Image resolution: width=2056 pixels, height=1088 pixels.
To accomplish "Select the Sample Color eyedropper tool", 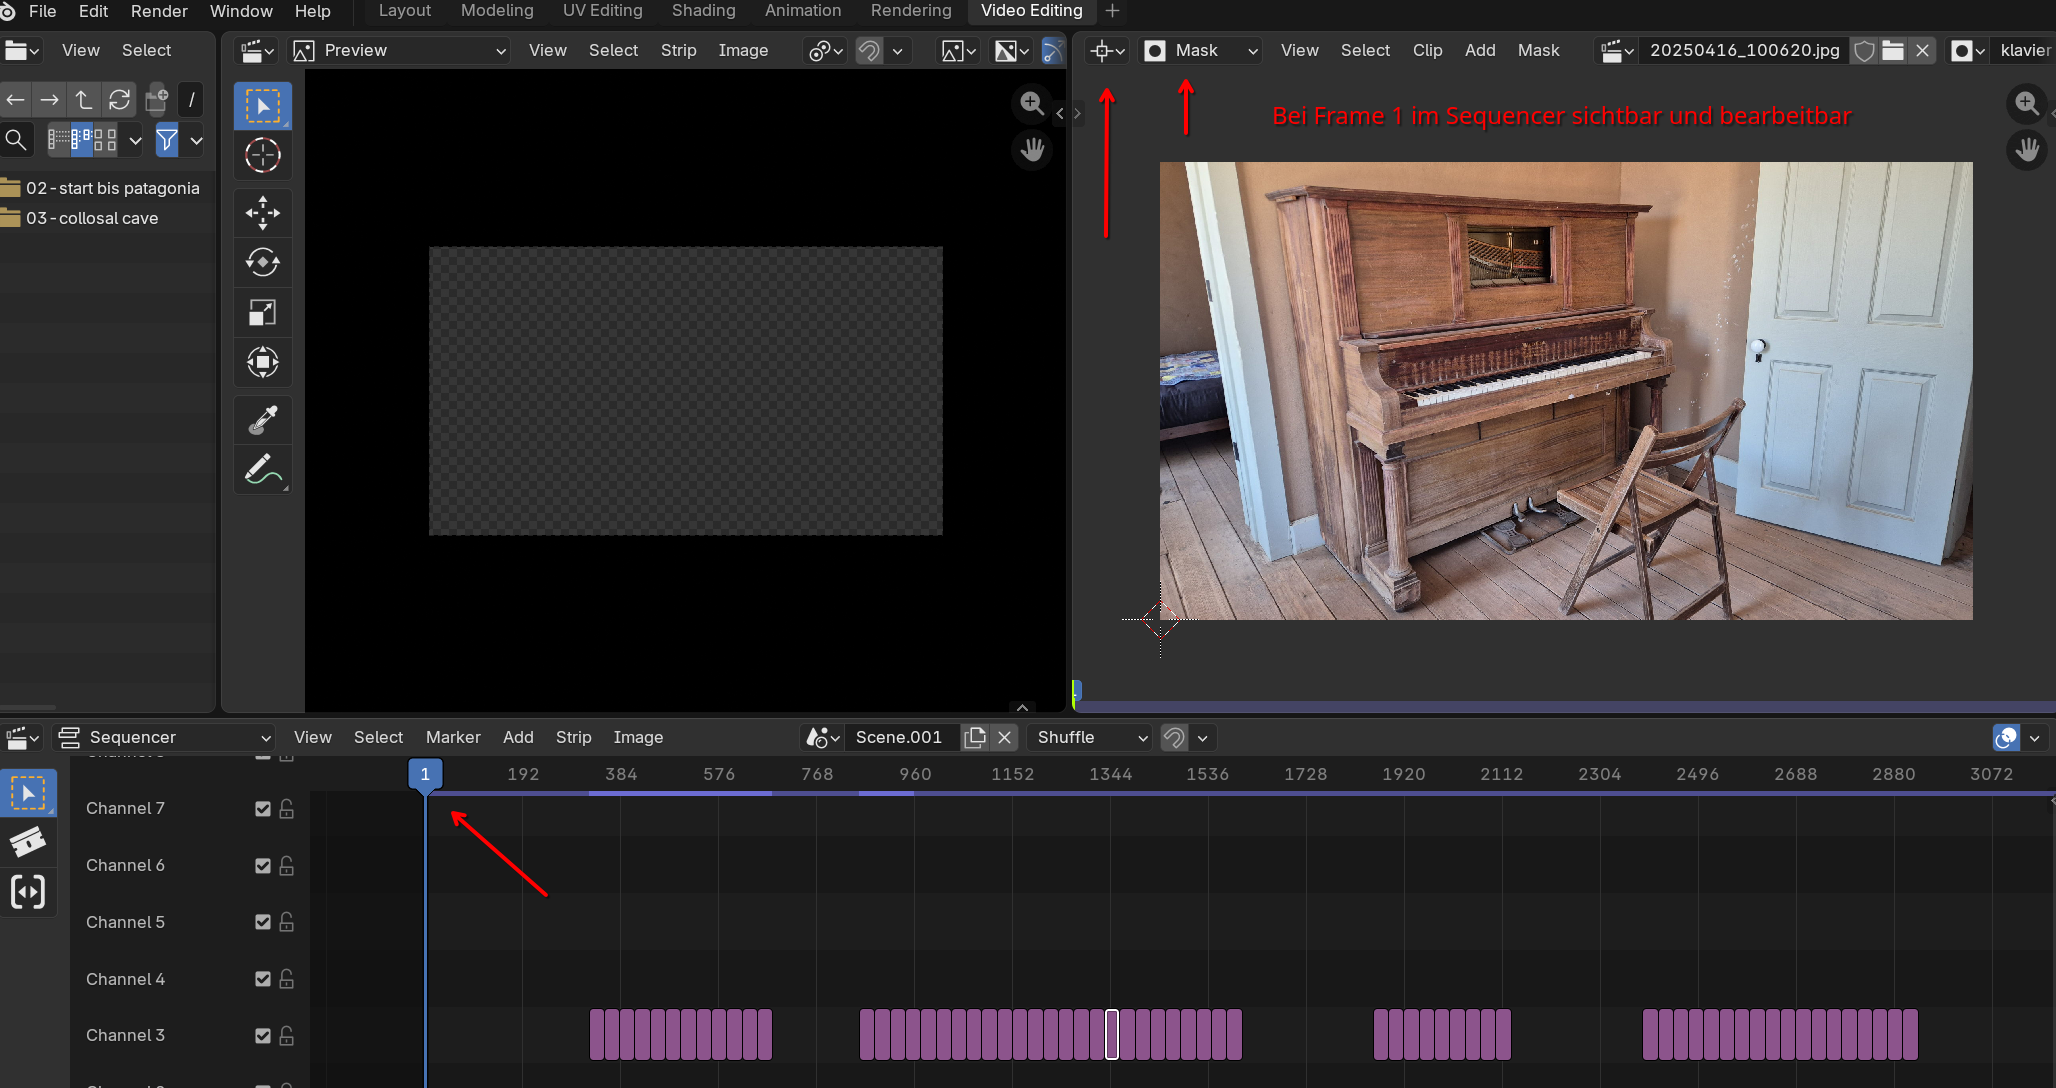I will (263, 420).
